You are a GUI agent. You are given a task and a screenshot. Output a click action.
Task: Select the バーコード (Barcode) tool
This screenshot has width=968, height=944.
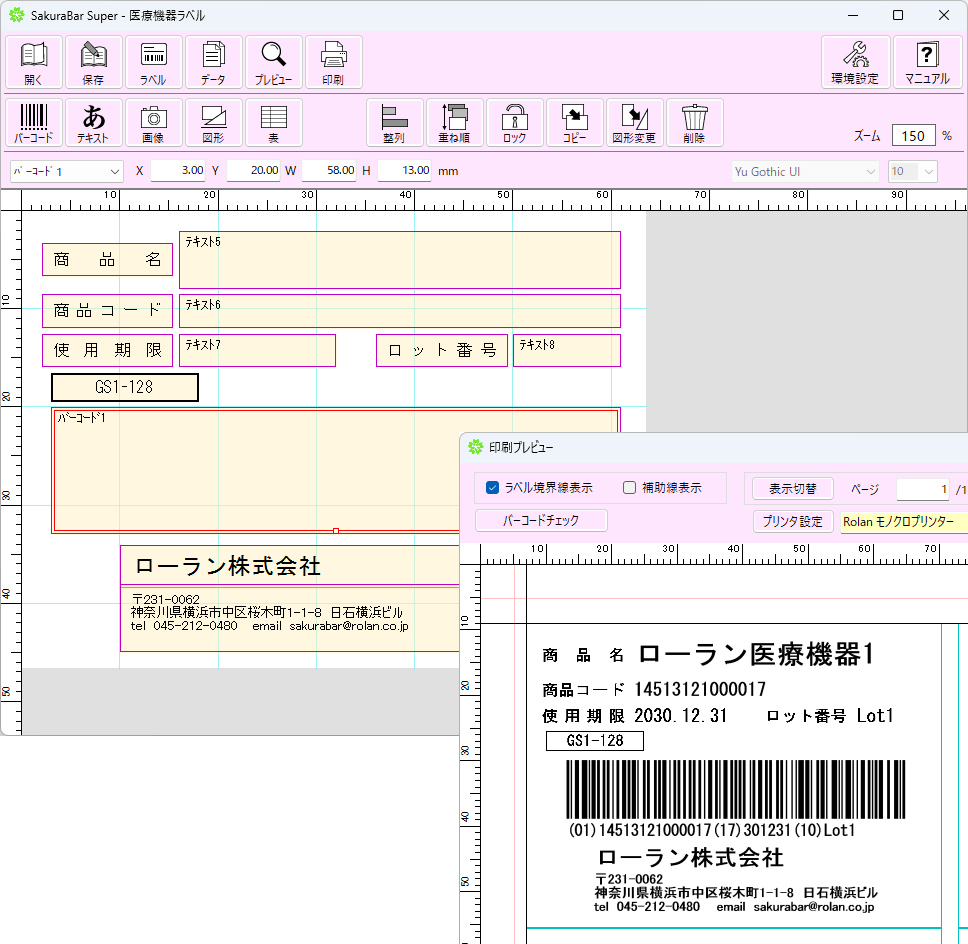tap(34, 122)
